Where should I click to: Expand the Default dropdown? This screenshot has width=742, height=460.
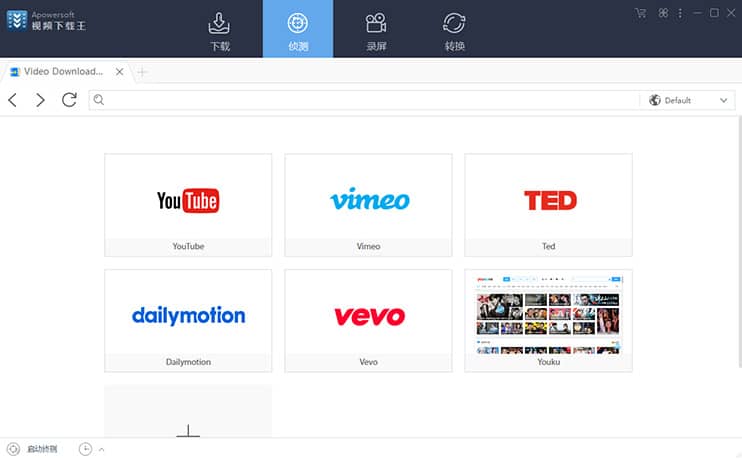tap(688, 100)
